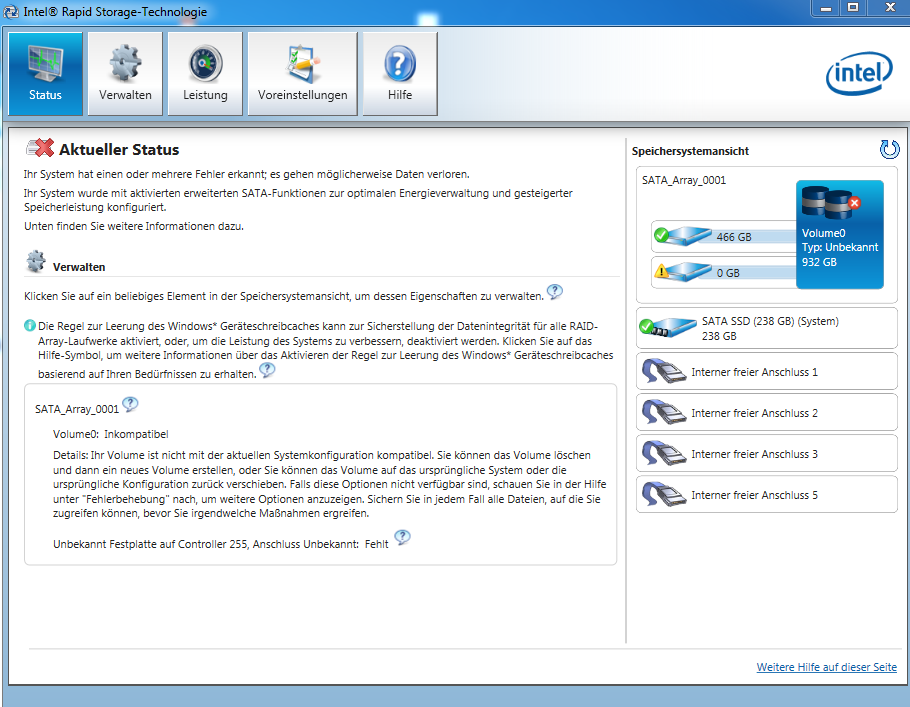This screenshot has height=707, width=910.
Task: Select Interner freier Anschluss 3
Action: [x=767, y=454]
